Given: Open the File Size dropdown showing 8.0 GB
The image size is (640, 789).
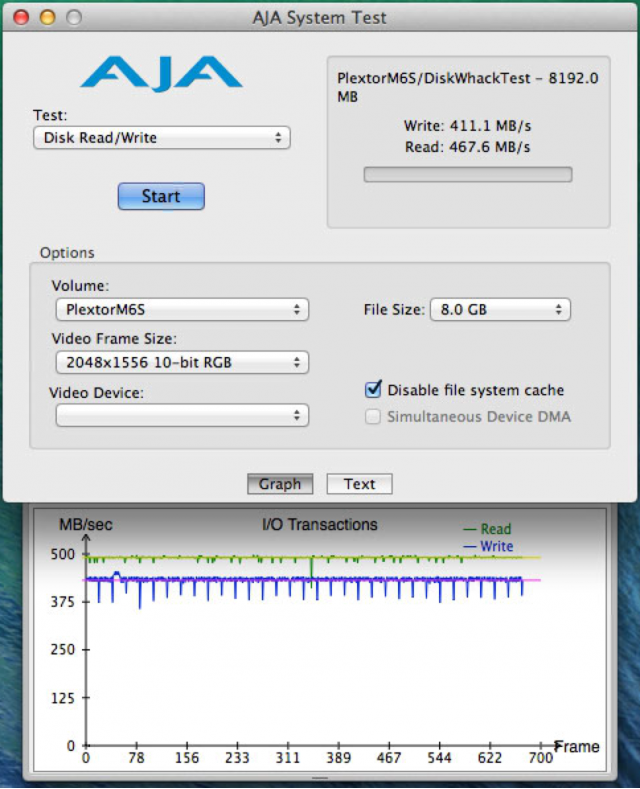Looking at the screenshot, I should pyautogui.click(x=500, y=309).
